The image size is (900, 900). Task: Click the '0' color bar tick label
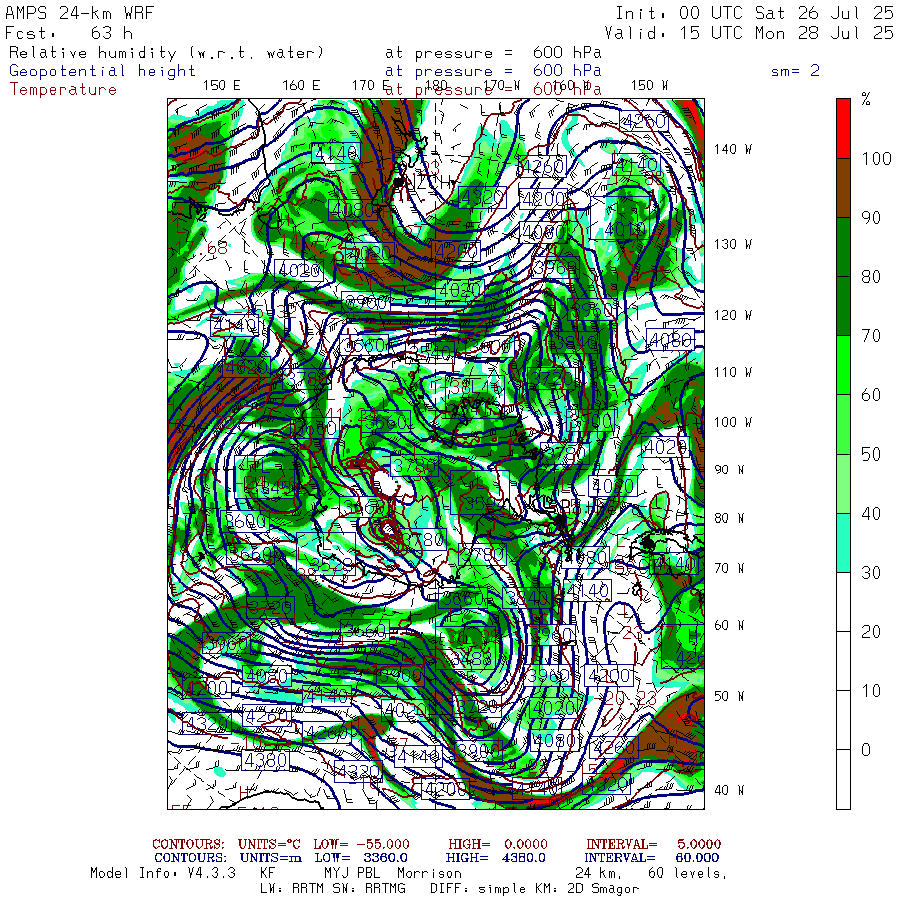point(866,750)
